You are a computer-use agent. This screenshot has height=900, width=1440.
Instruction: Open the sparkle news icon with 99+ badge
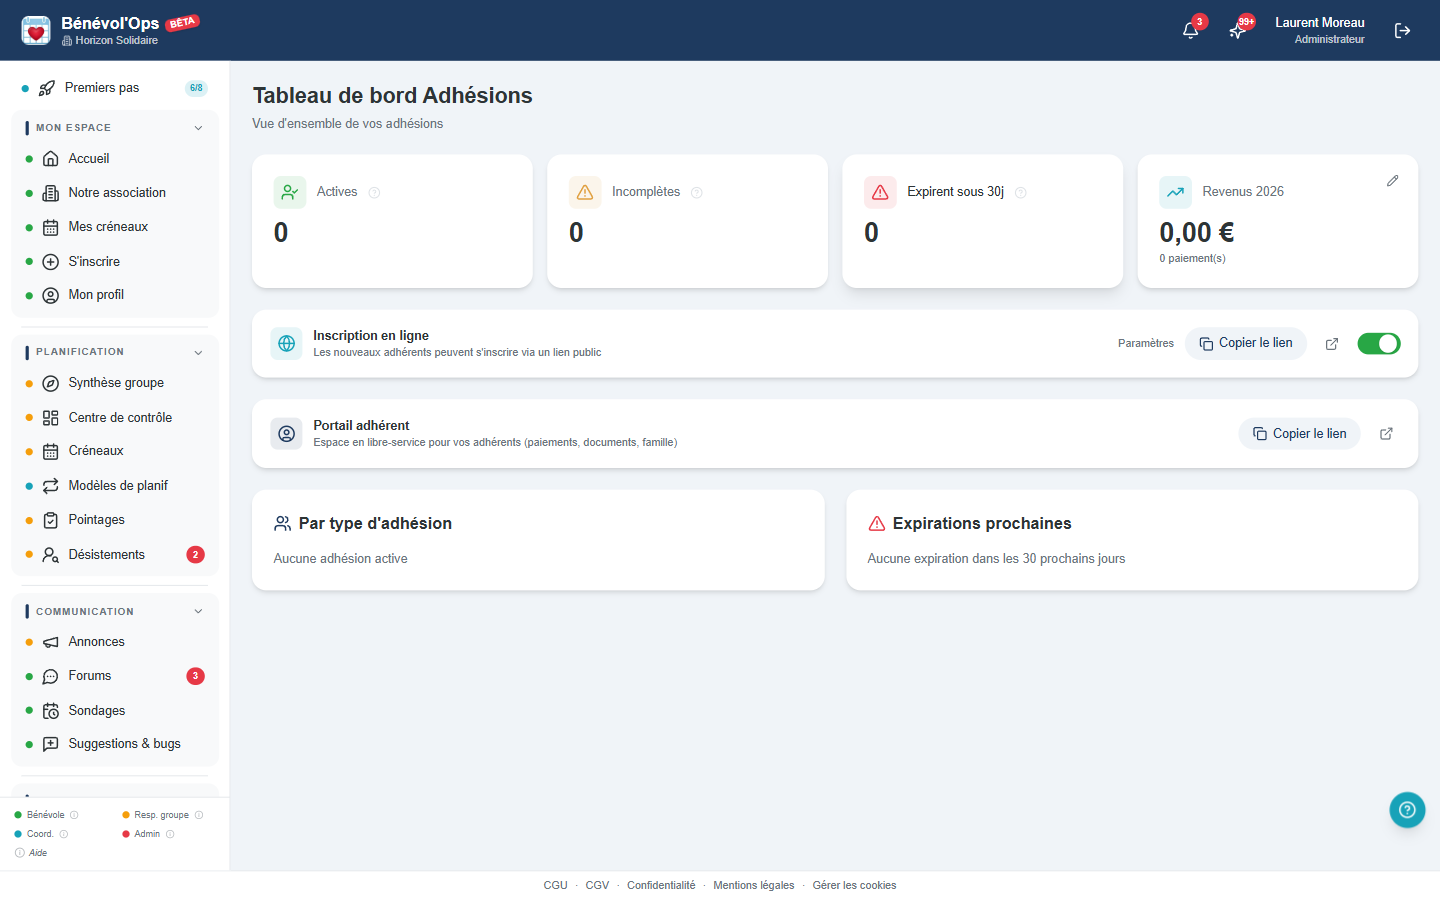point(1237,31)
